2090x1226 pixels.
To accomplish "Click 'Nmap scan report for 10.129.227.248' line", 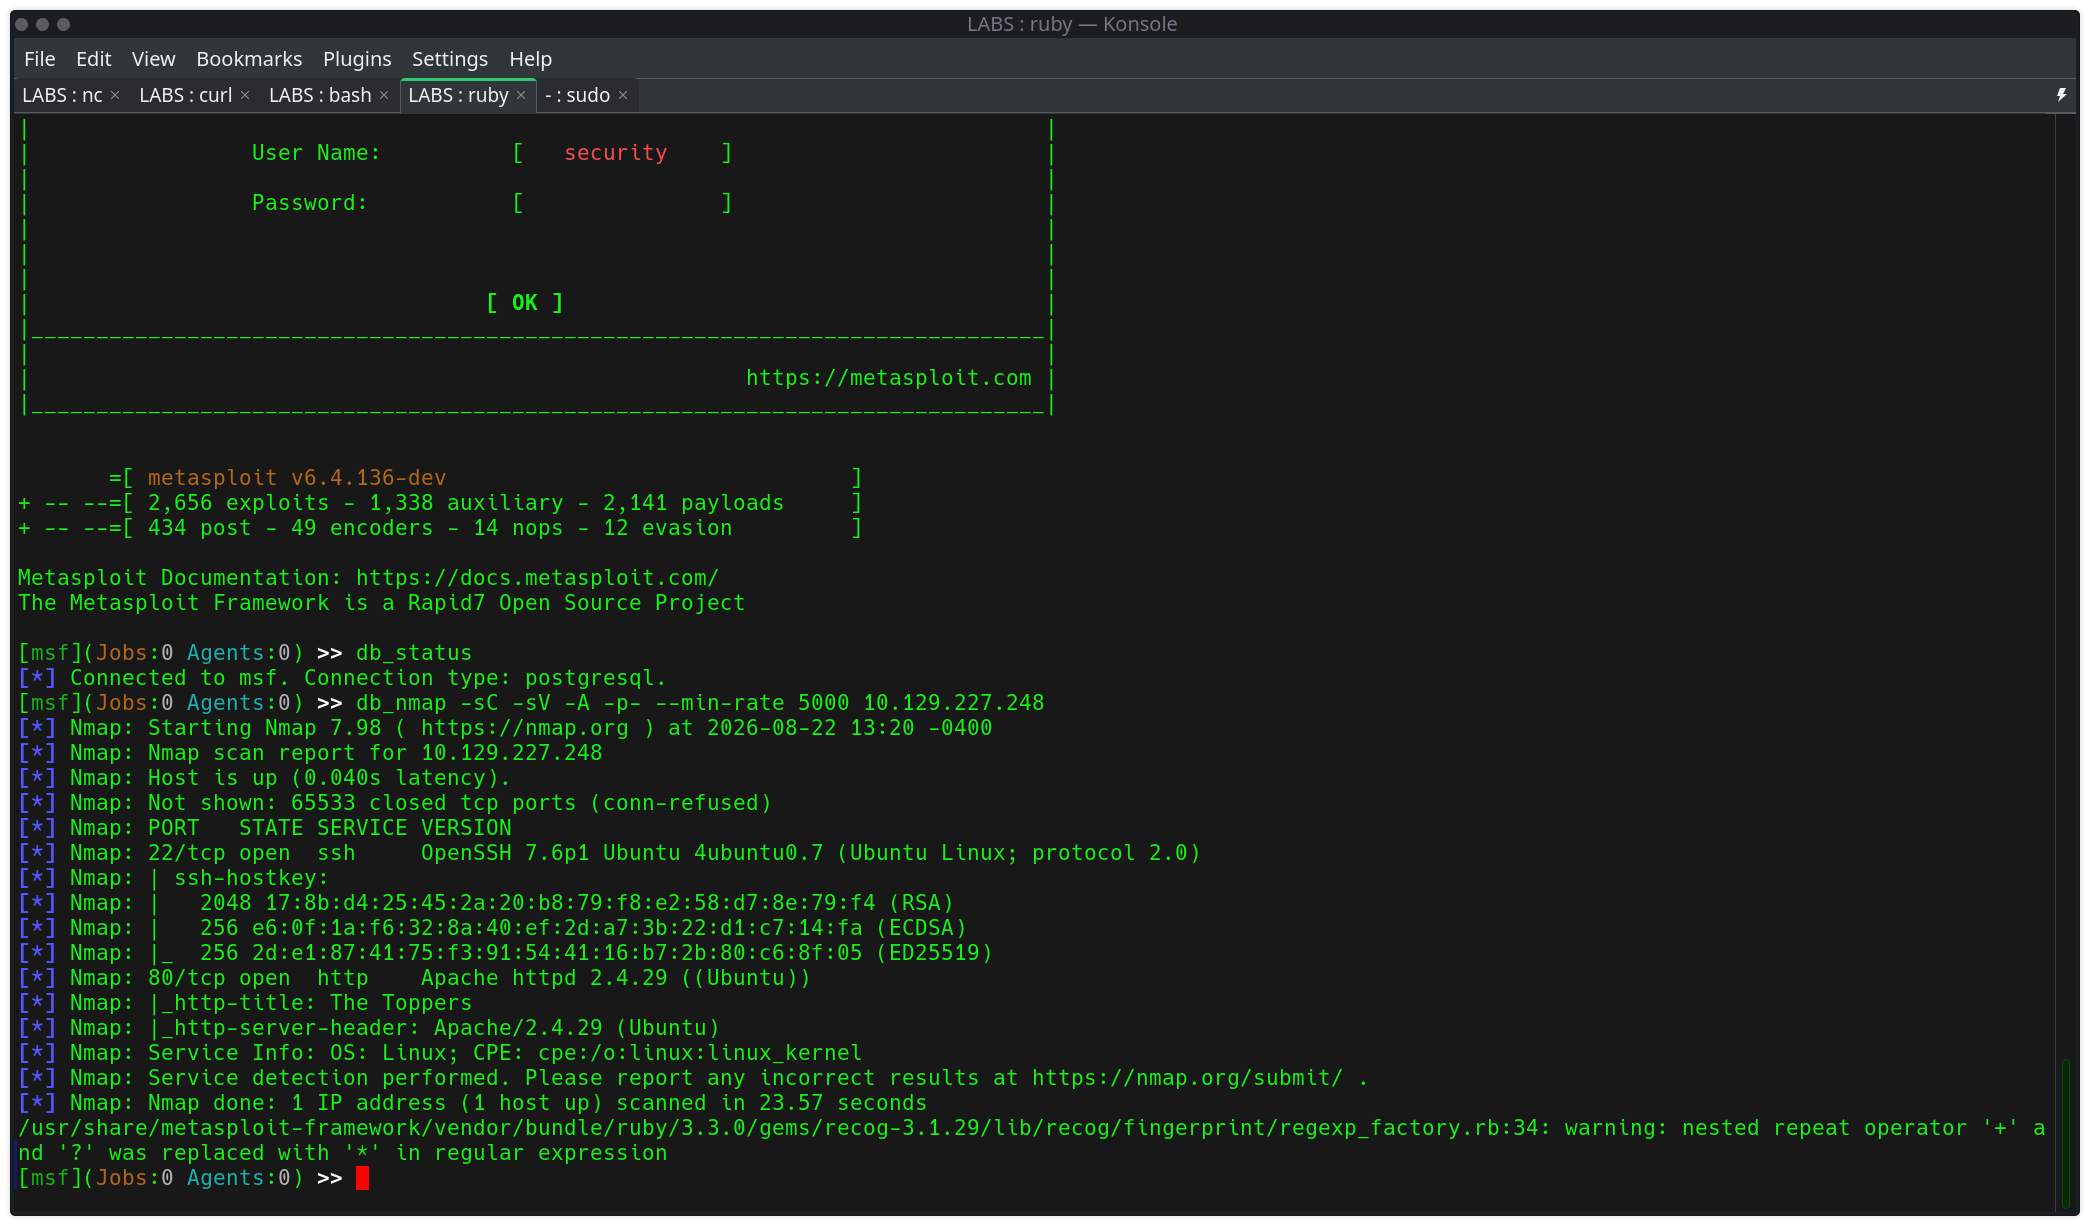I will (x=310, y=753).
